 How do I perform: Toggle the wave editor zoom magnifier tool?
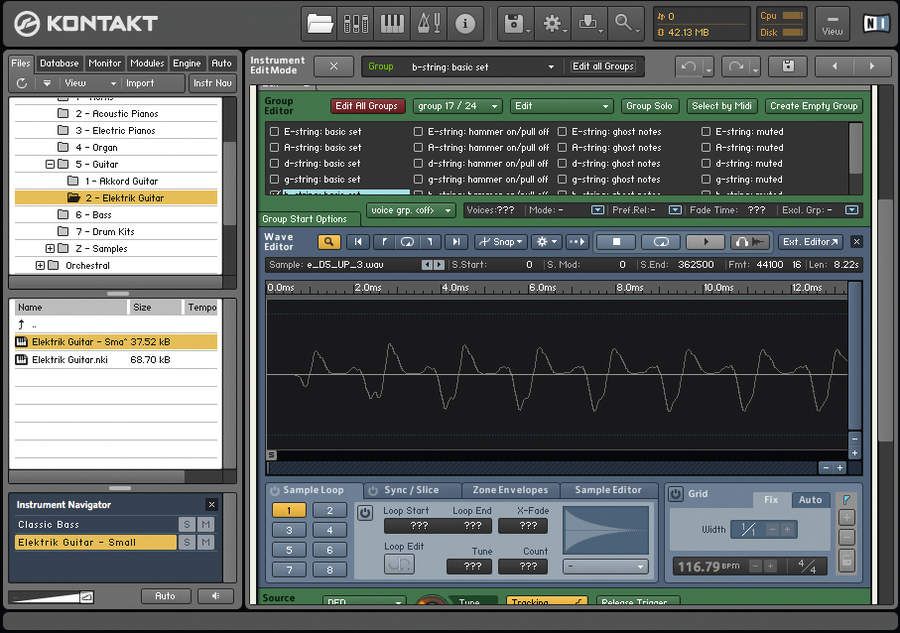click(x=329, y=242)
